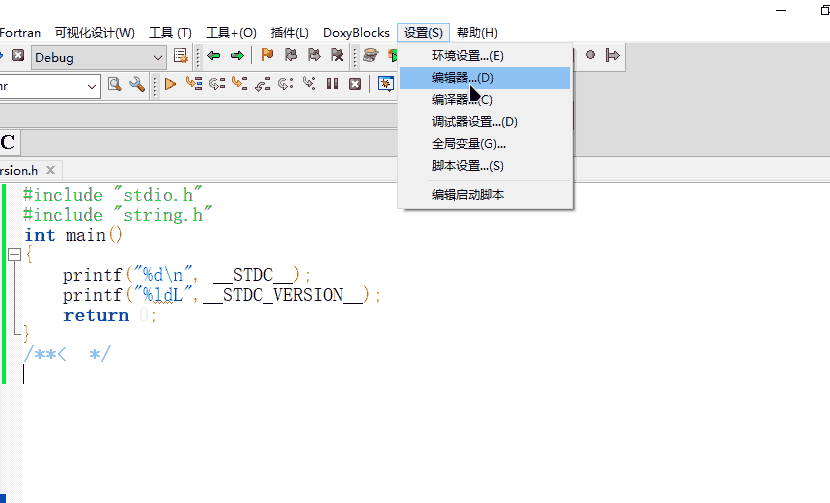The image size is (830, 503).
Task: Click the large C toolbar button
Action: [8, 142]
